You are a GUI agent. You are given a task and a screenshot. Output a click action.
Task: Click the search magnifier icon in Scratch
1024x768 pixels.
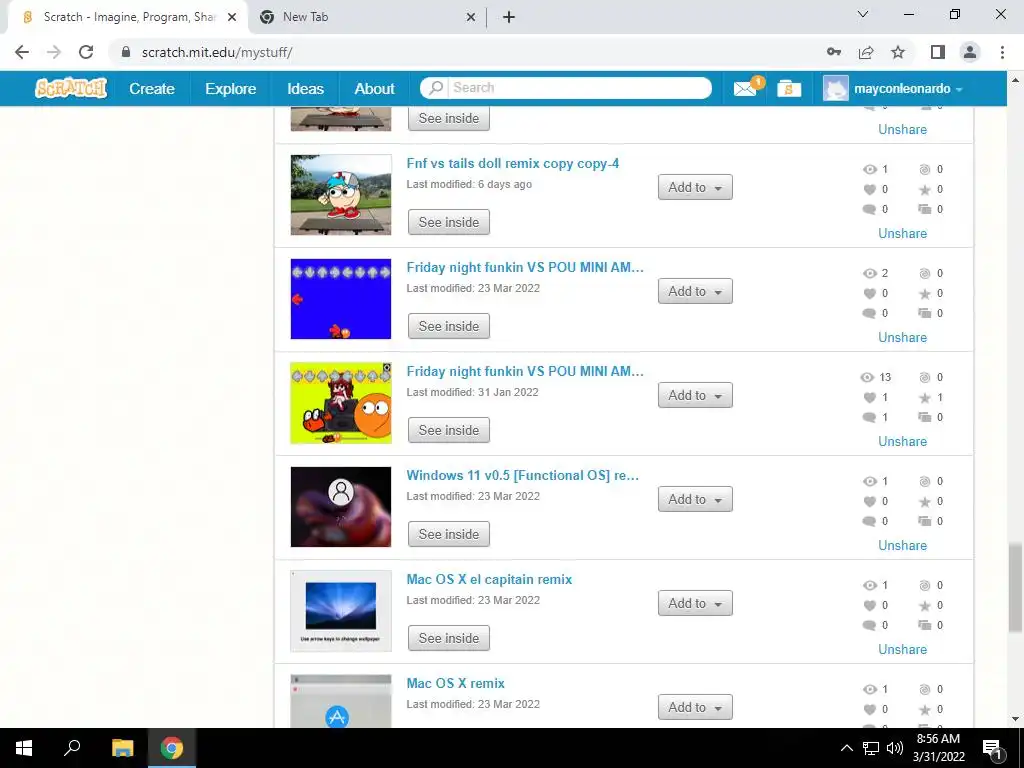pos(436,88)
